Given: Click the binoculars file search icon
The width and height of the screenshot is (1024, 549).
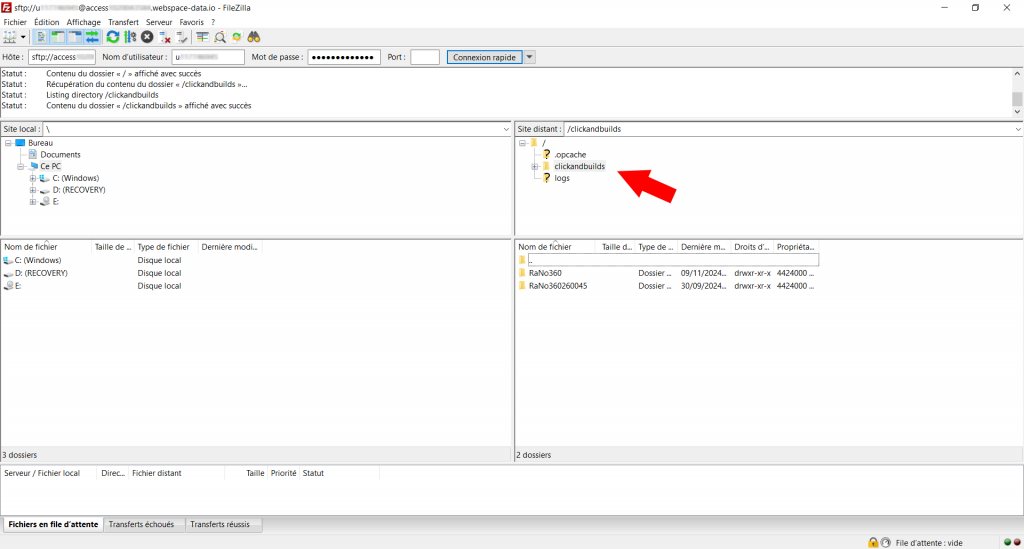Looking at the screenshot, I should [x=254, y=37].
